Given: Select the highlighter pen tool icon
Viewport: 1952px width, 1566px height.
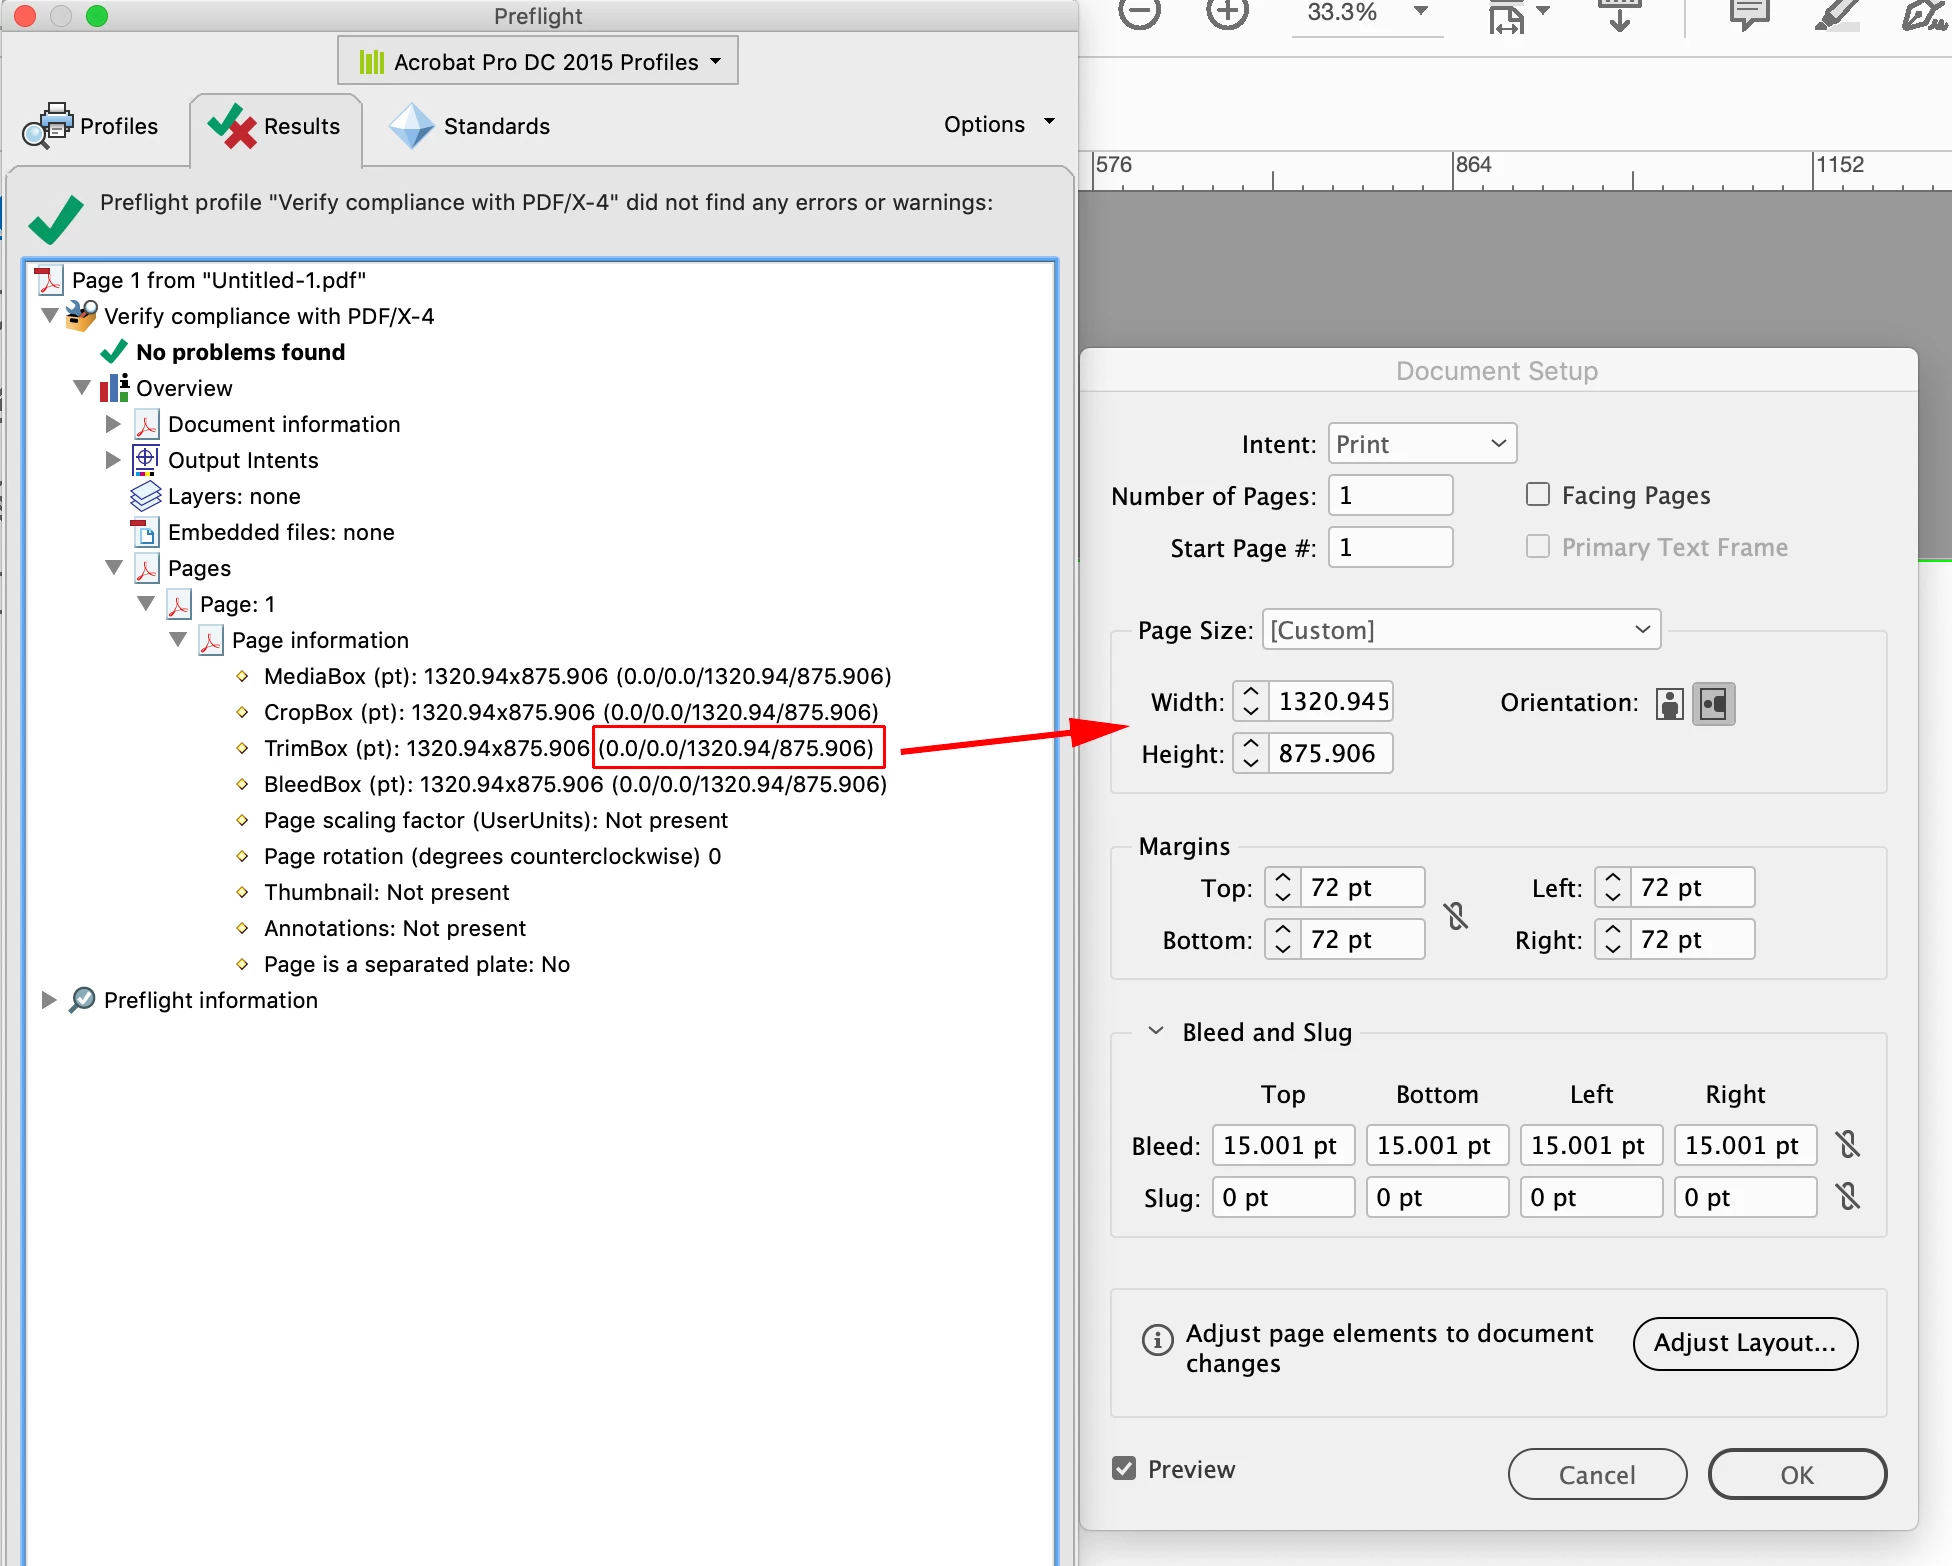Looking at the screenshot, I should (1836, 14).
